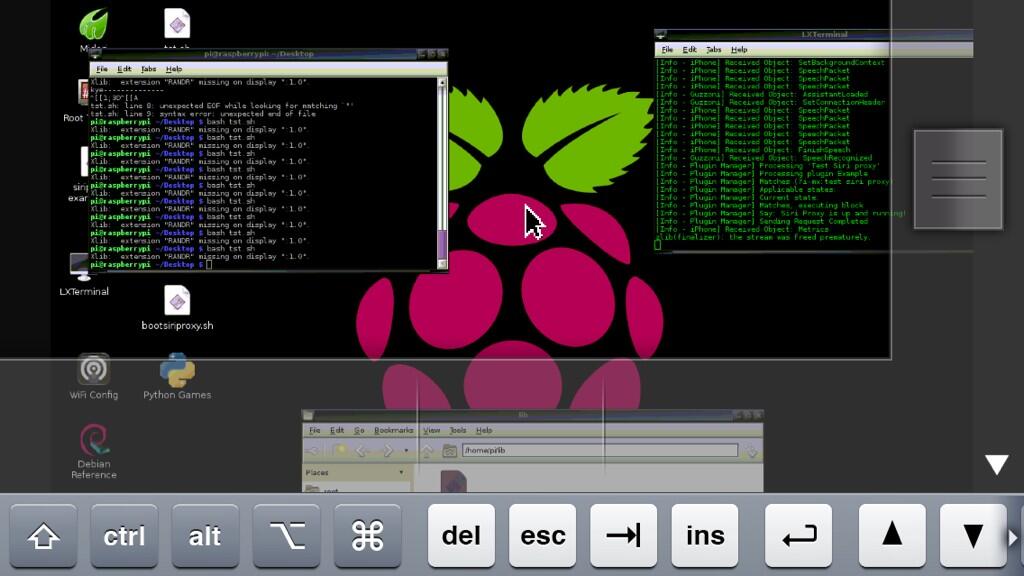
Task: Open the Bookmarks menu in the file manager
Action: click(394, 430)
